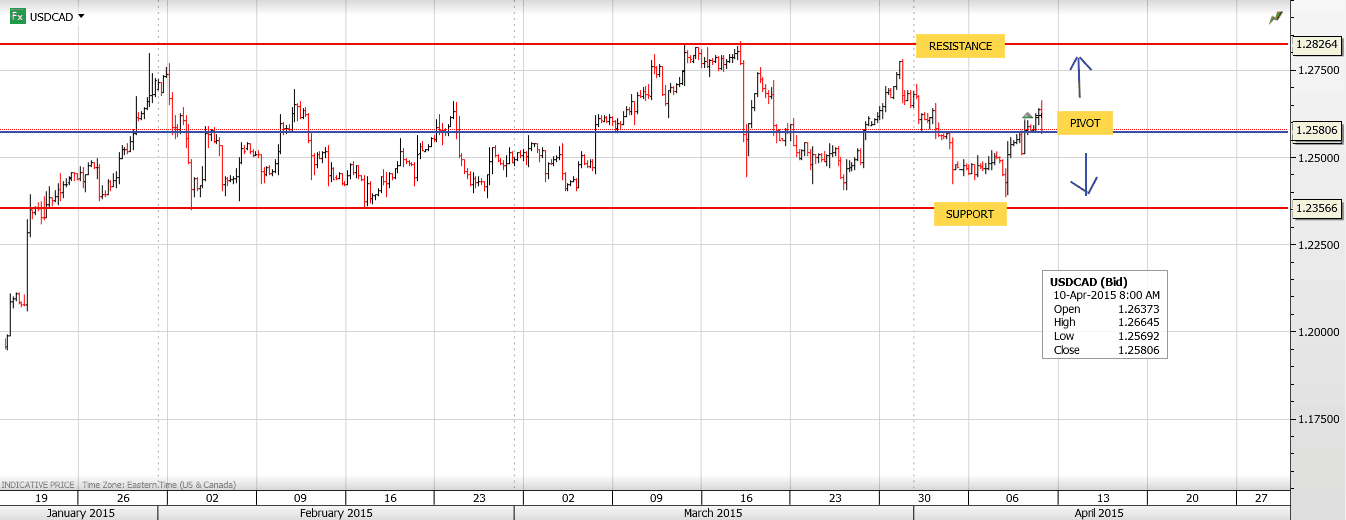Click the 1.25806 current price tag
Image resolution: width=1346 pixels, height=520 pixels.
pyautogui.click(x=1317, y=130)
